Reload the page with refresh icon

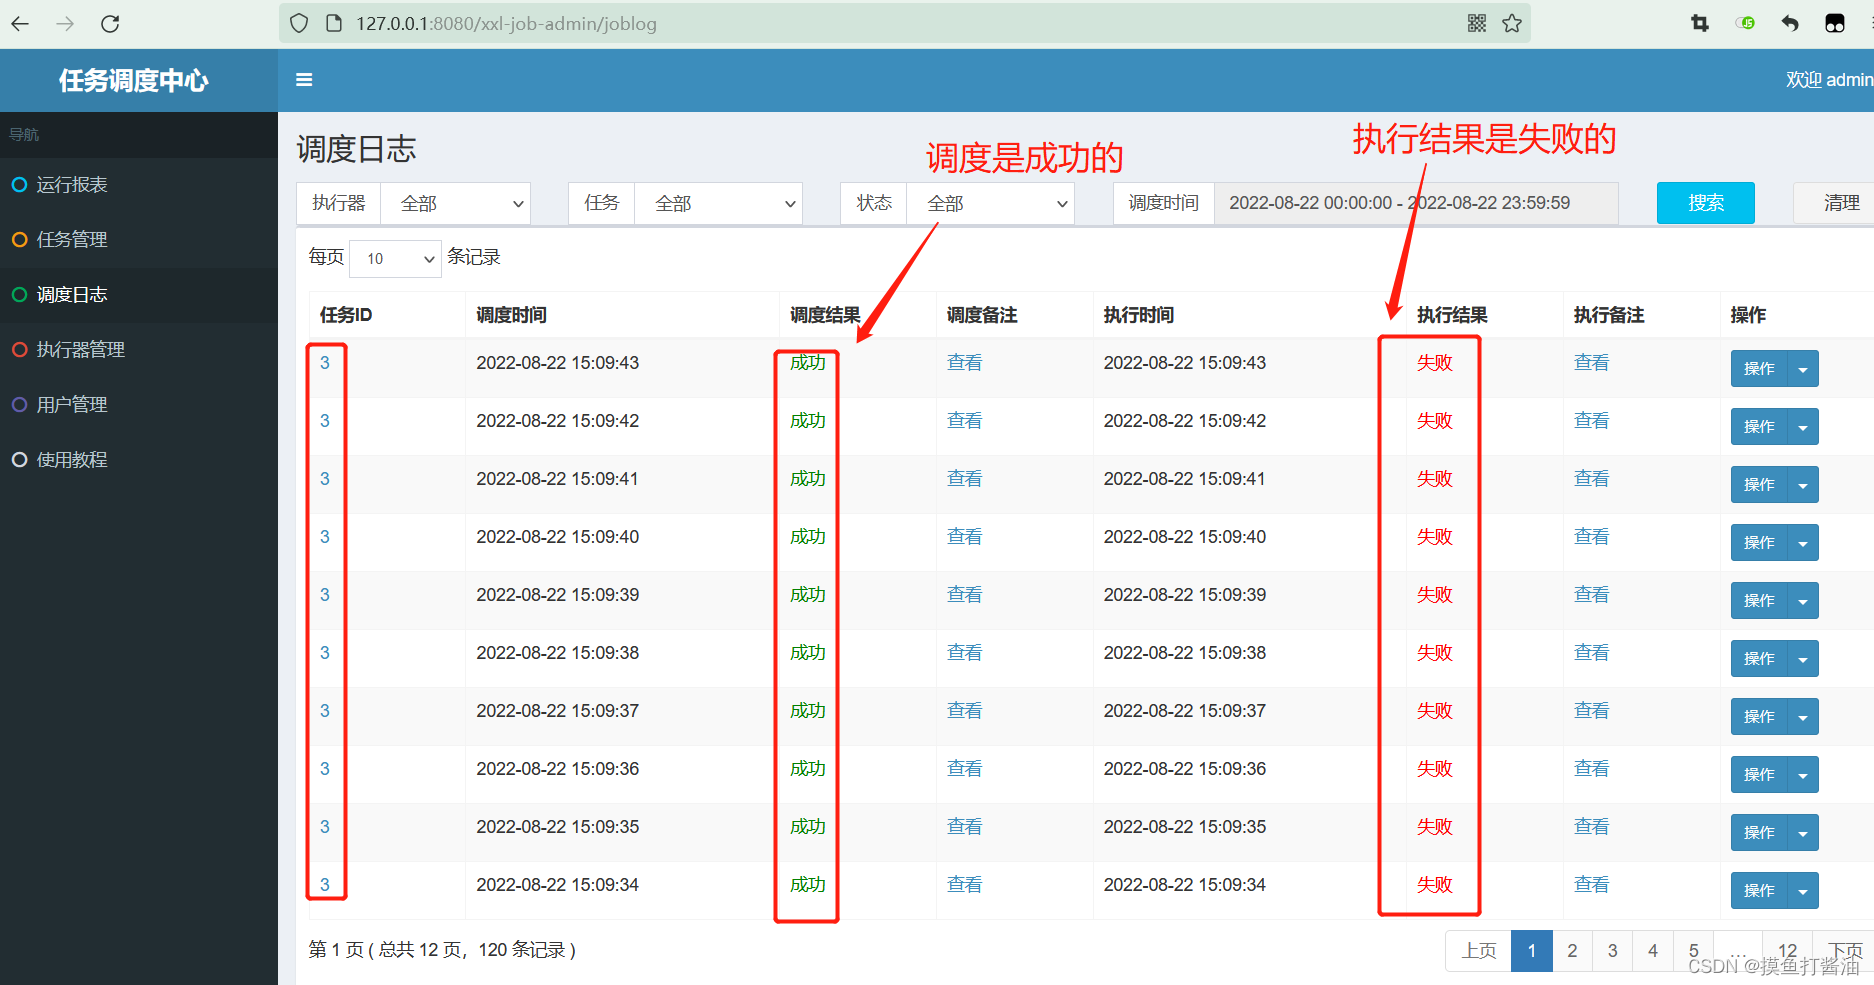(x=110, y=23)
